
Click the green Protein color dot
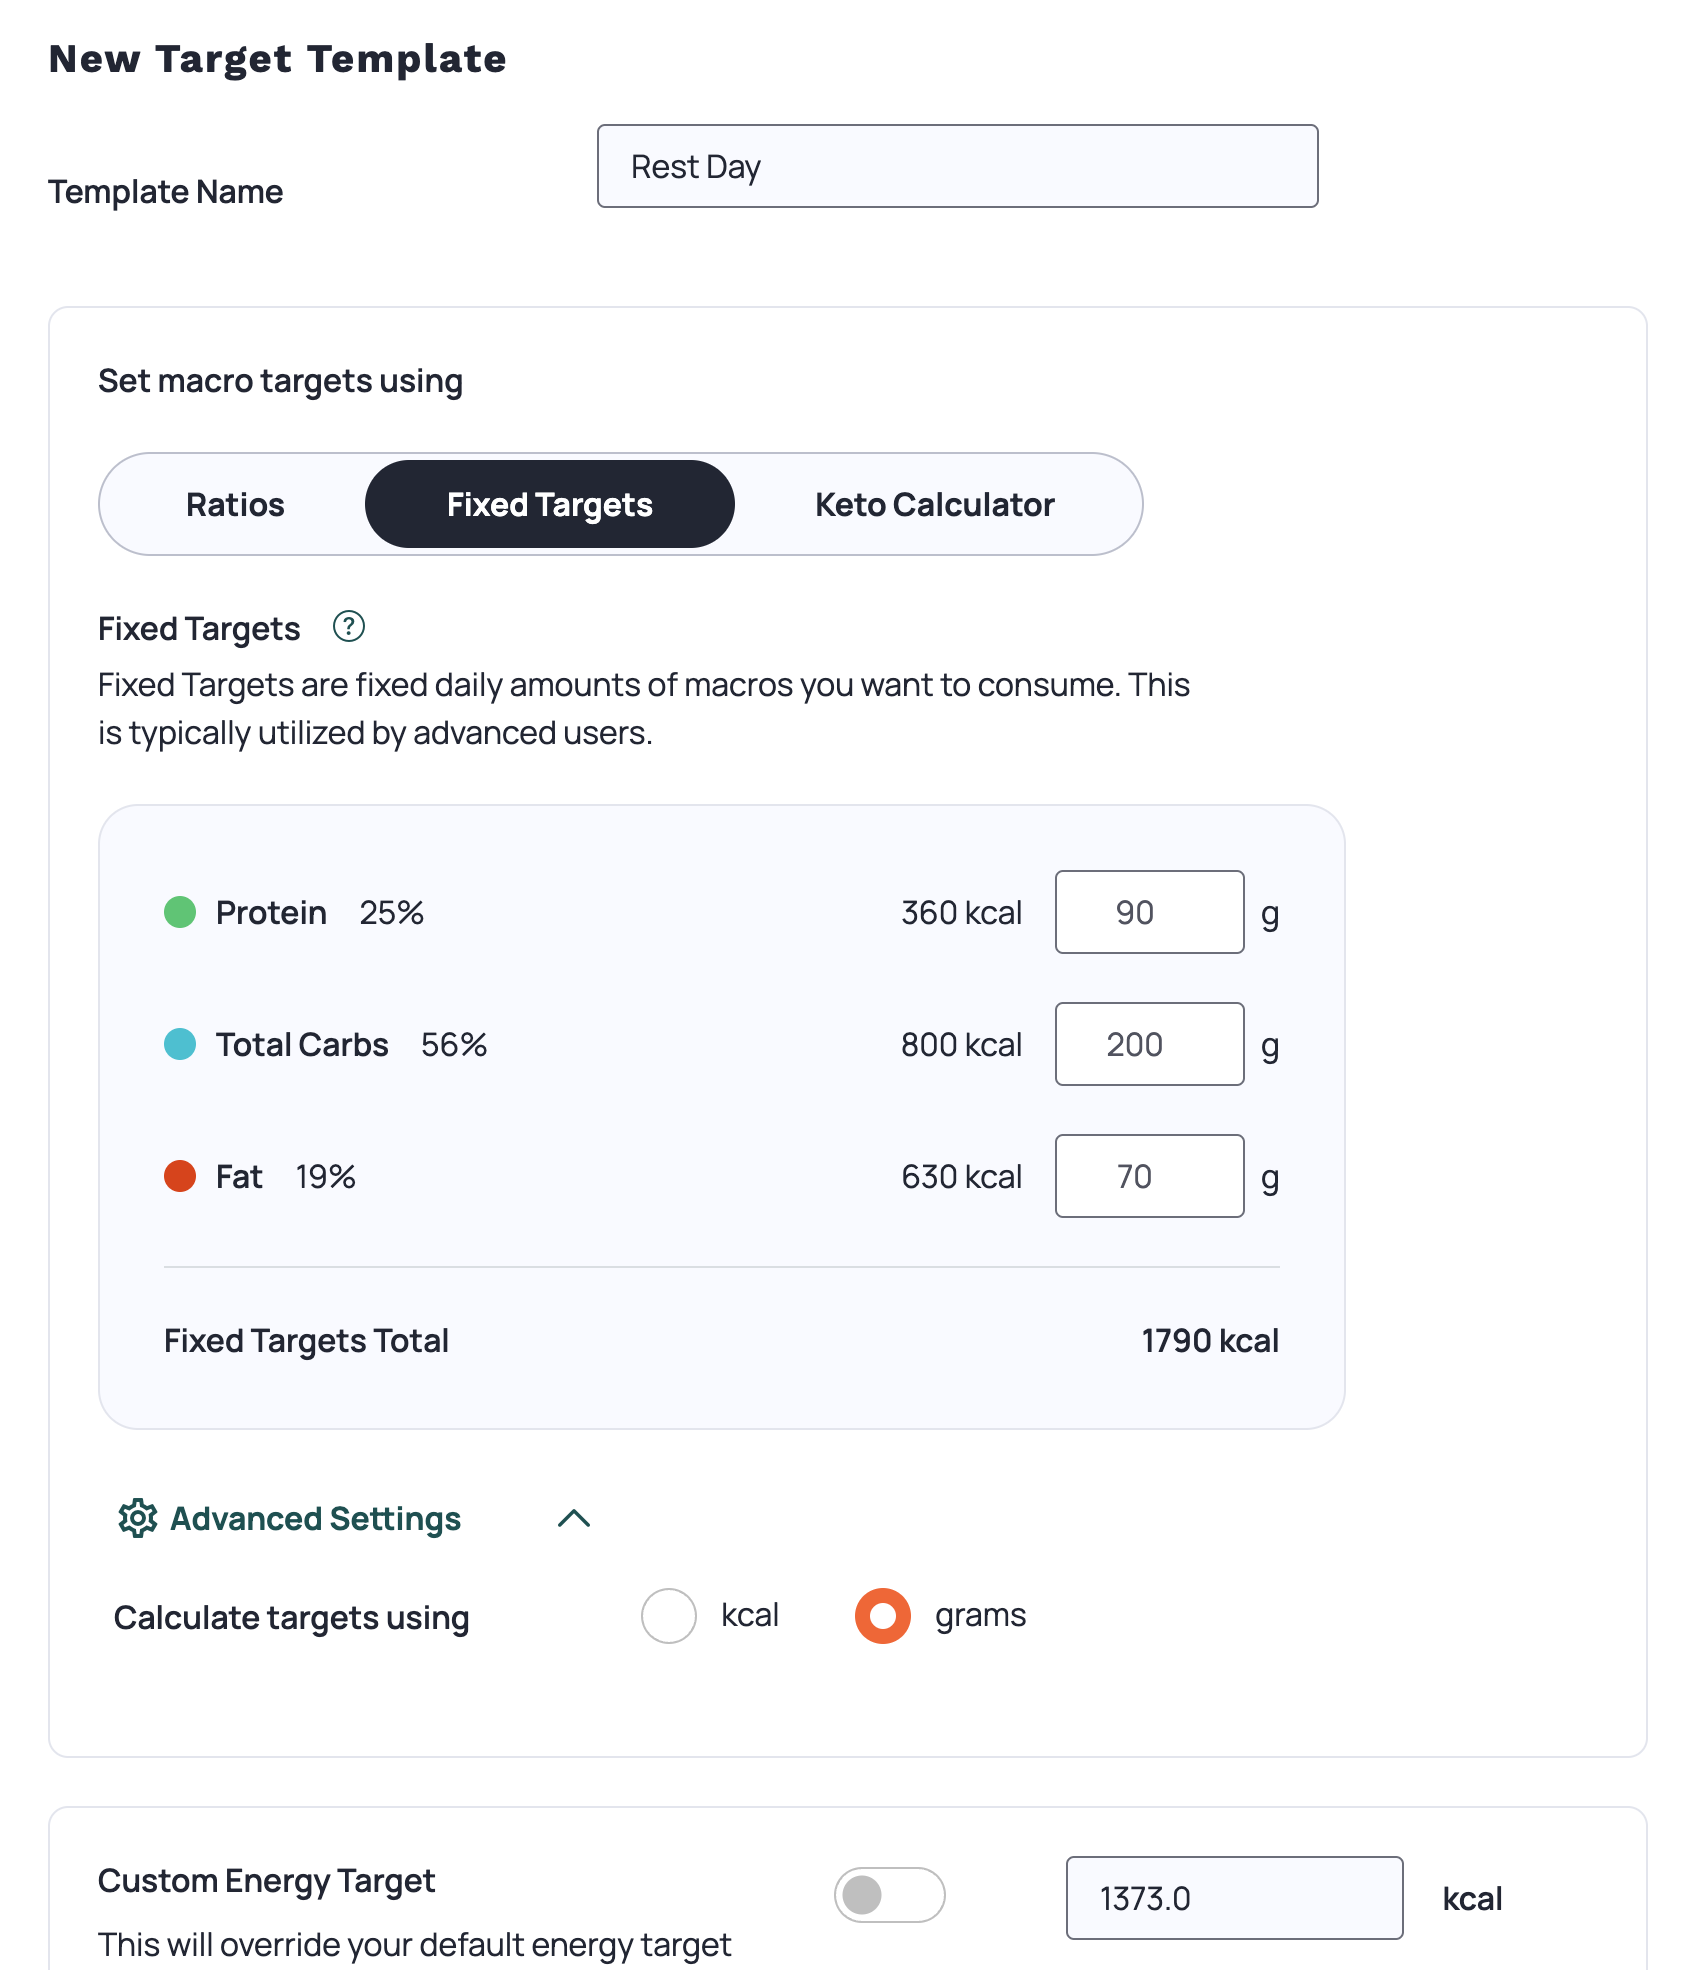coord(180,912)
